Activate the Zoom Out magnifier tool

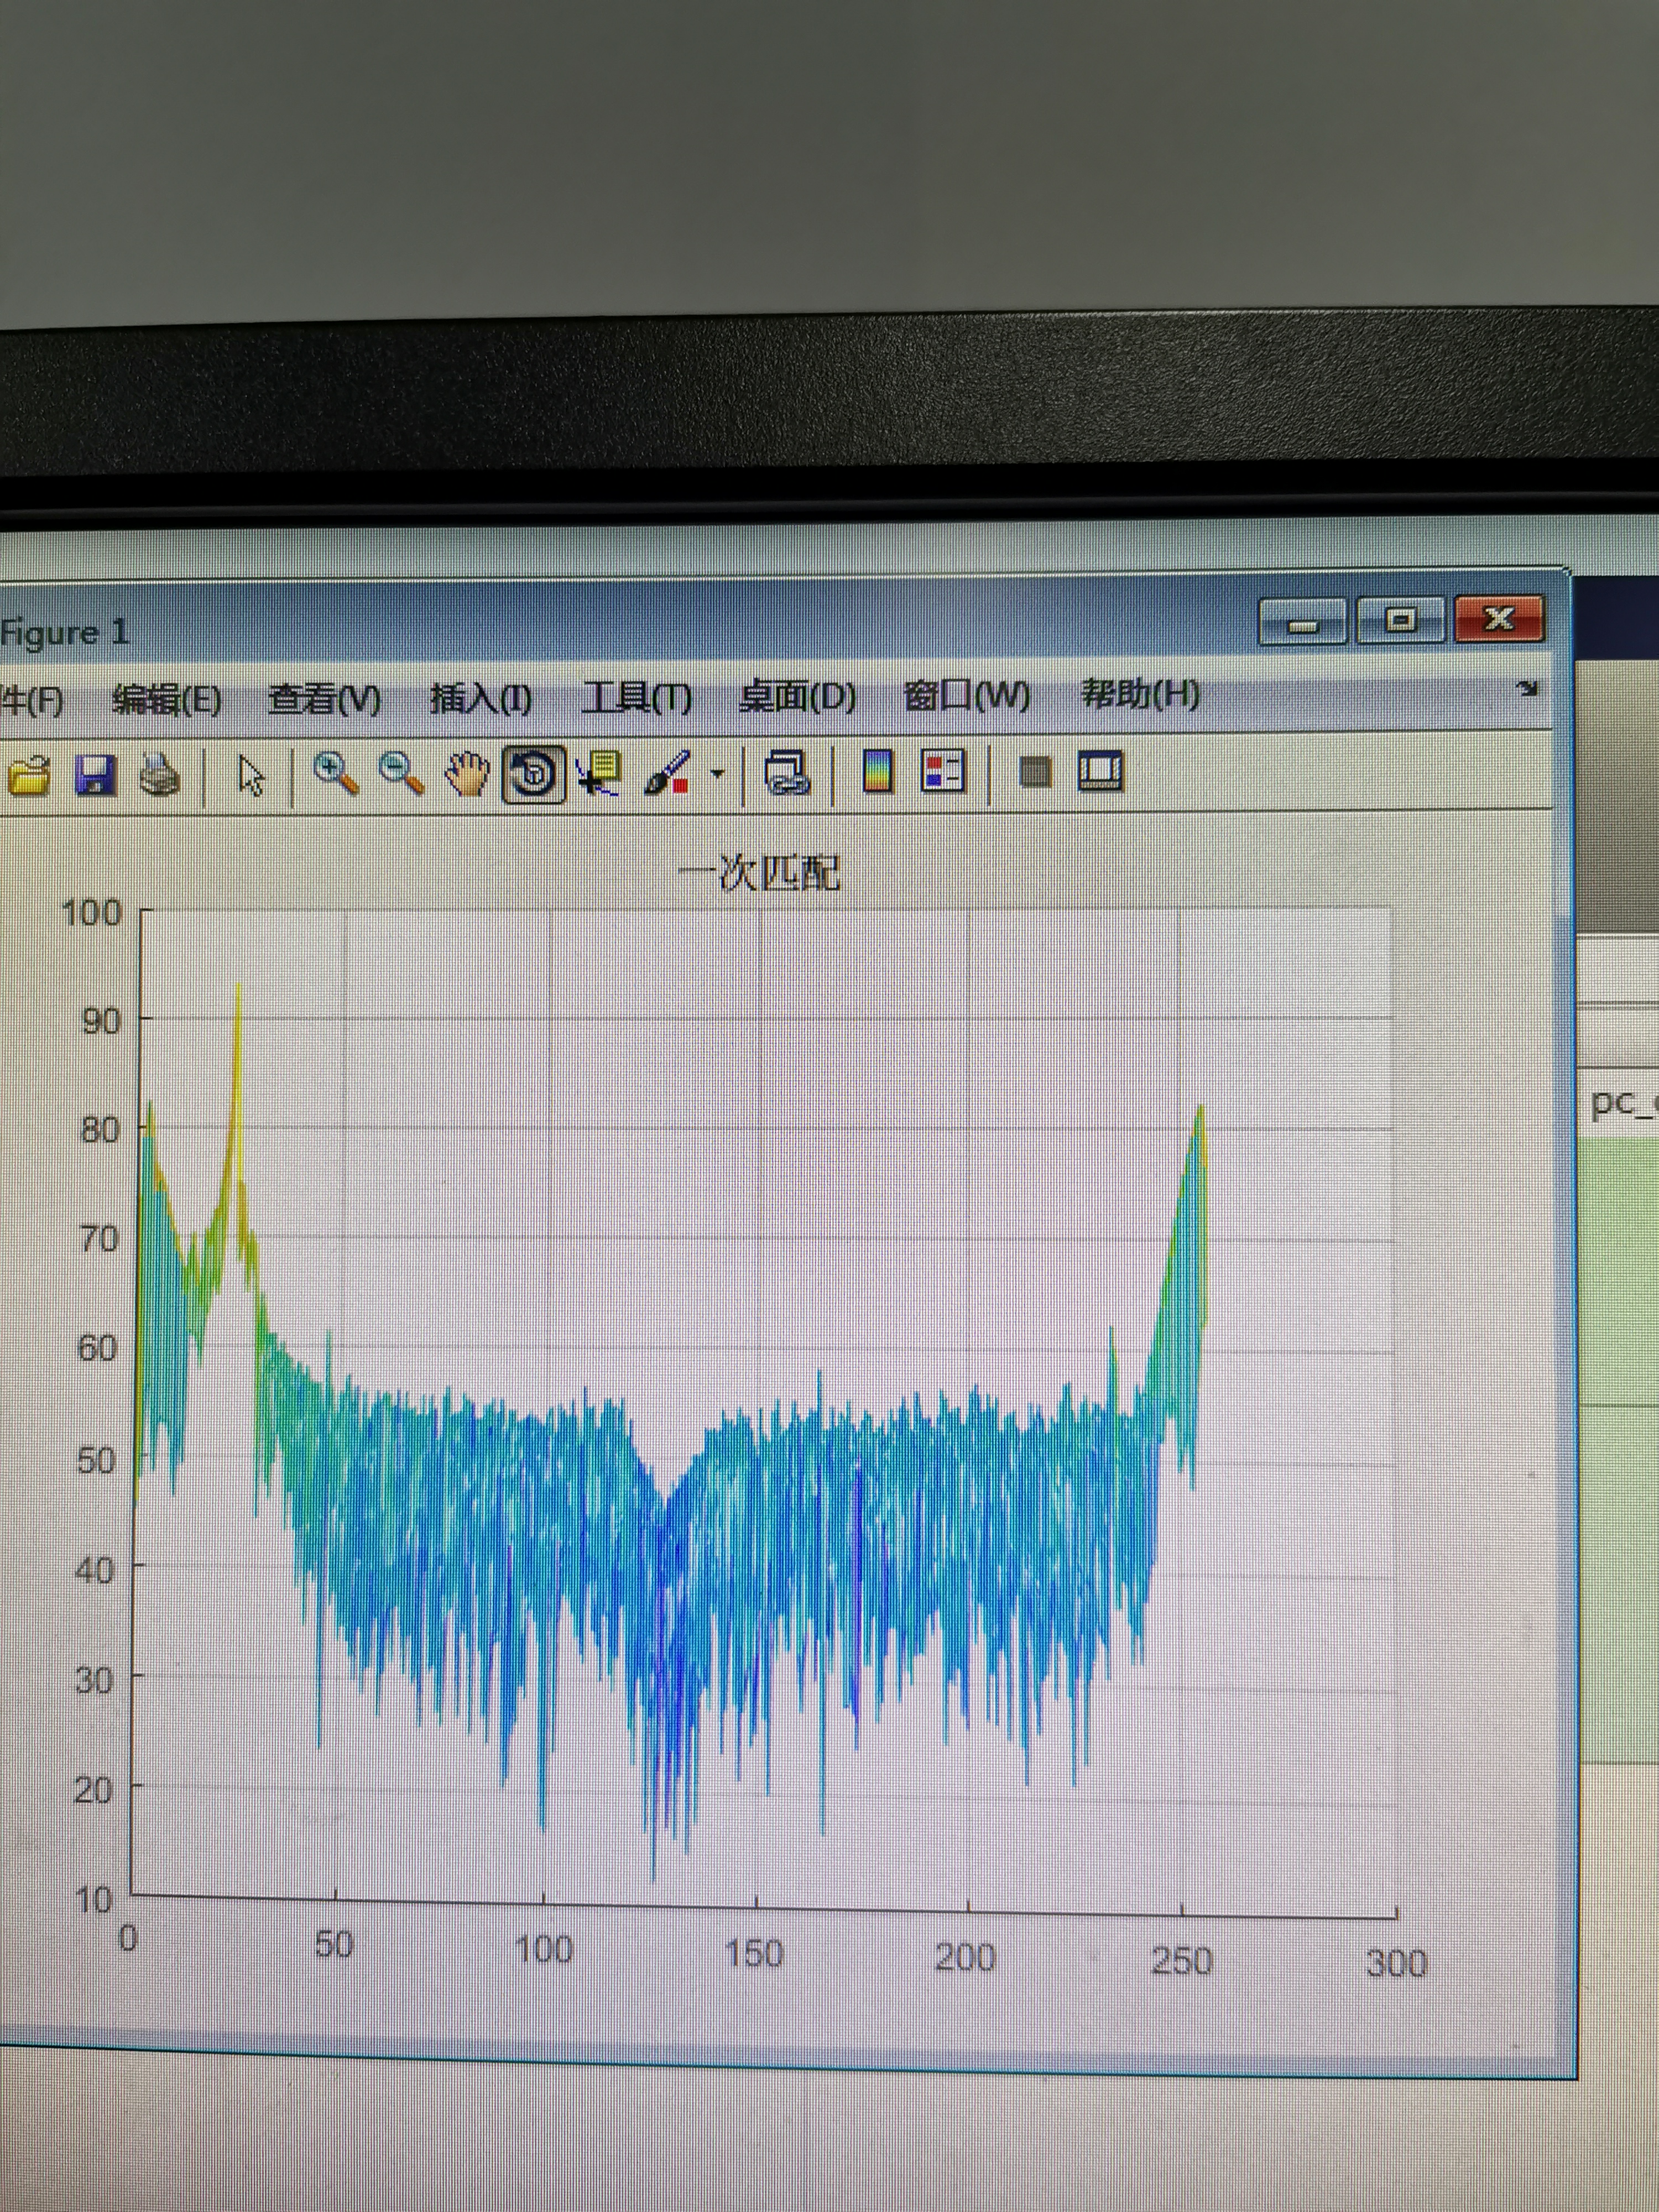coord(401,773)
